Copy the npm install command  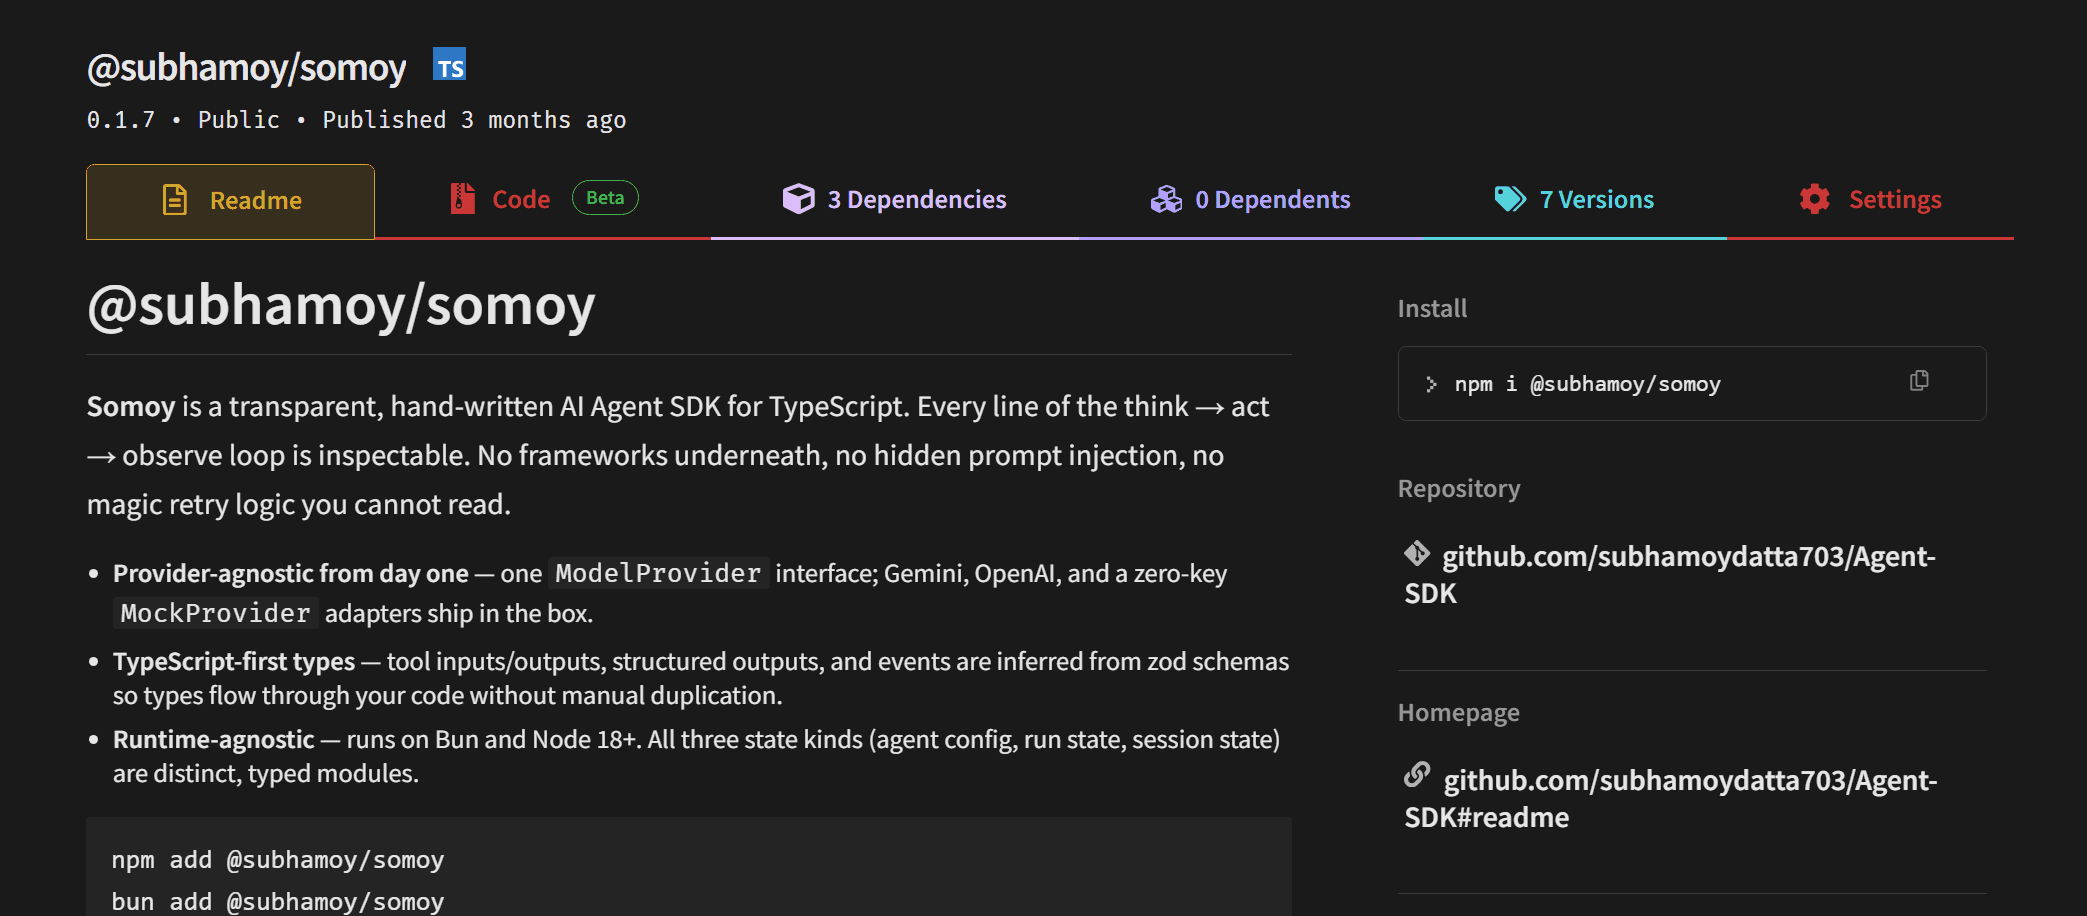coord(1919,381)
